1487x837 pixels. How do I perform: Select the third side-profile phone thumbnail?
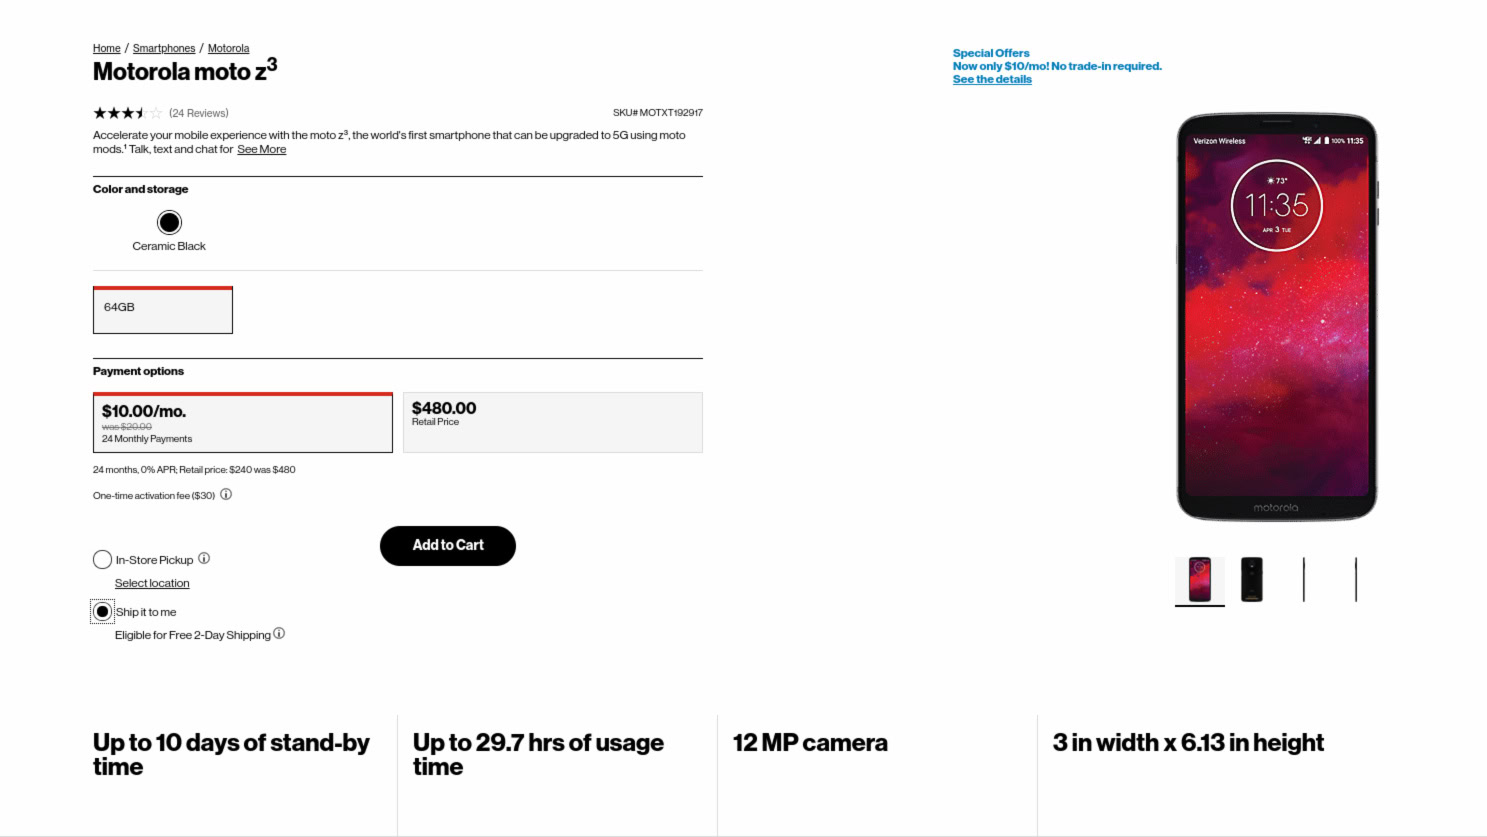point(1304,580)
